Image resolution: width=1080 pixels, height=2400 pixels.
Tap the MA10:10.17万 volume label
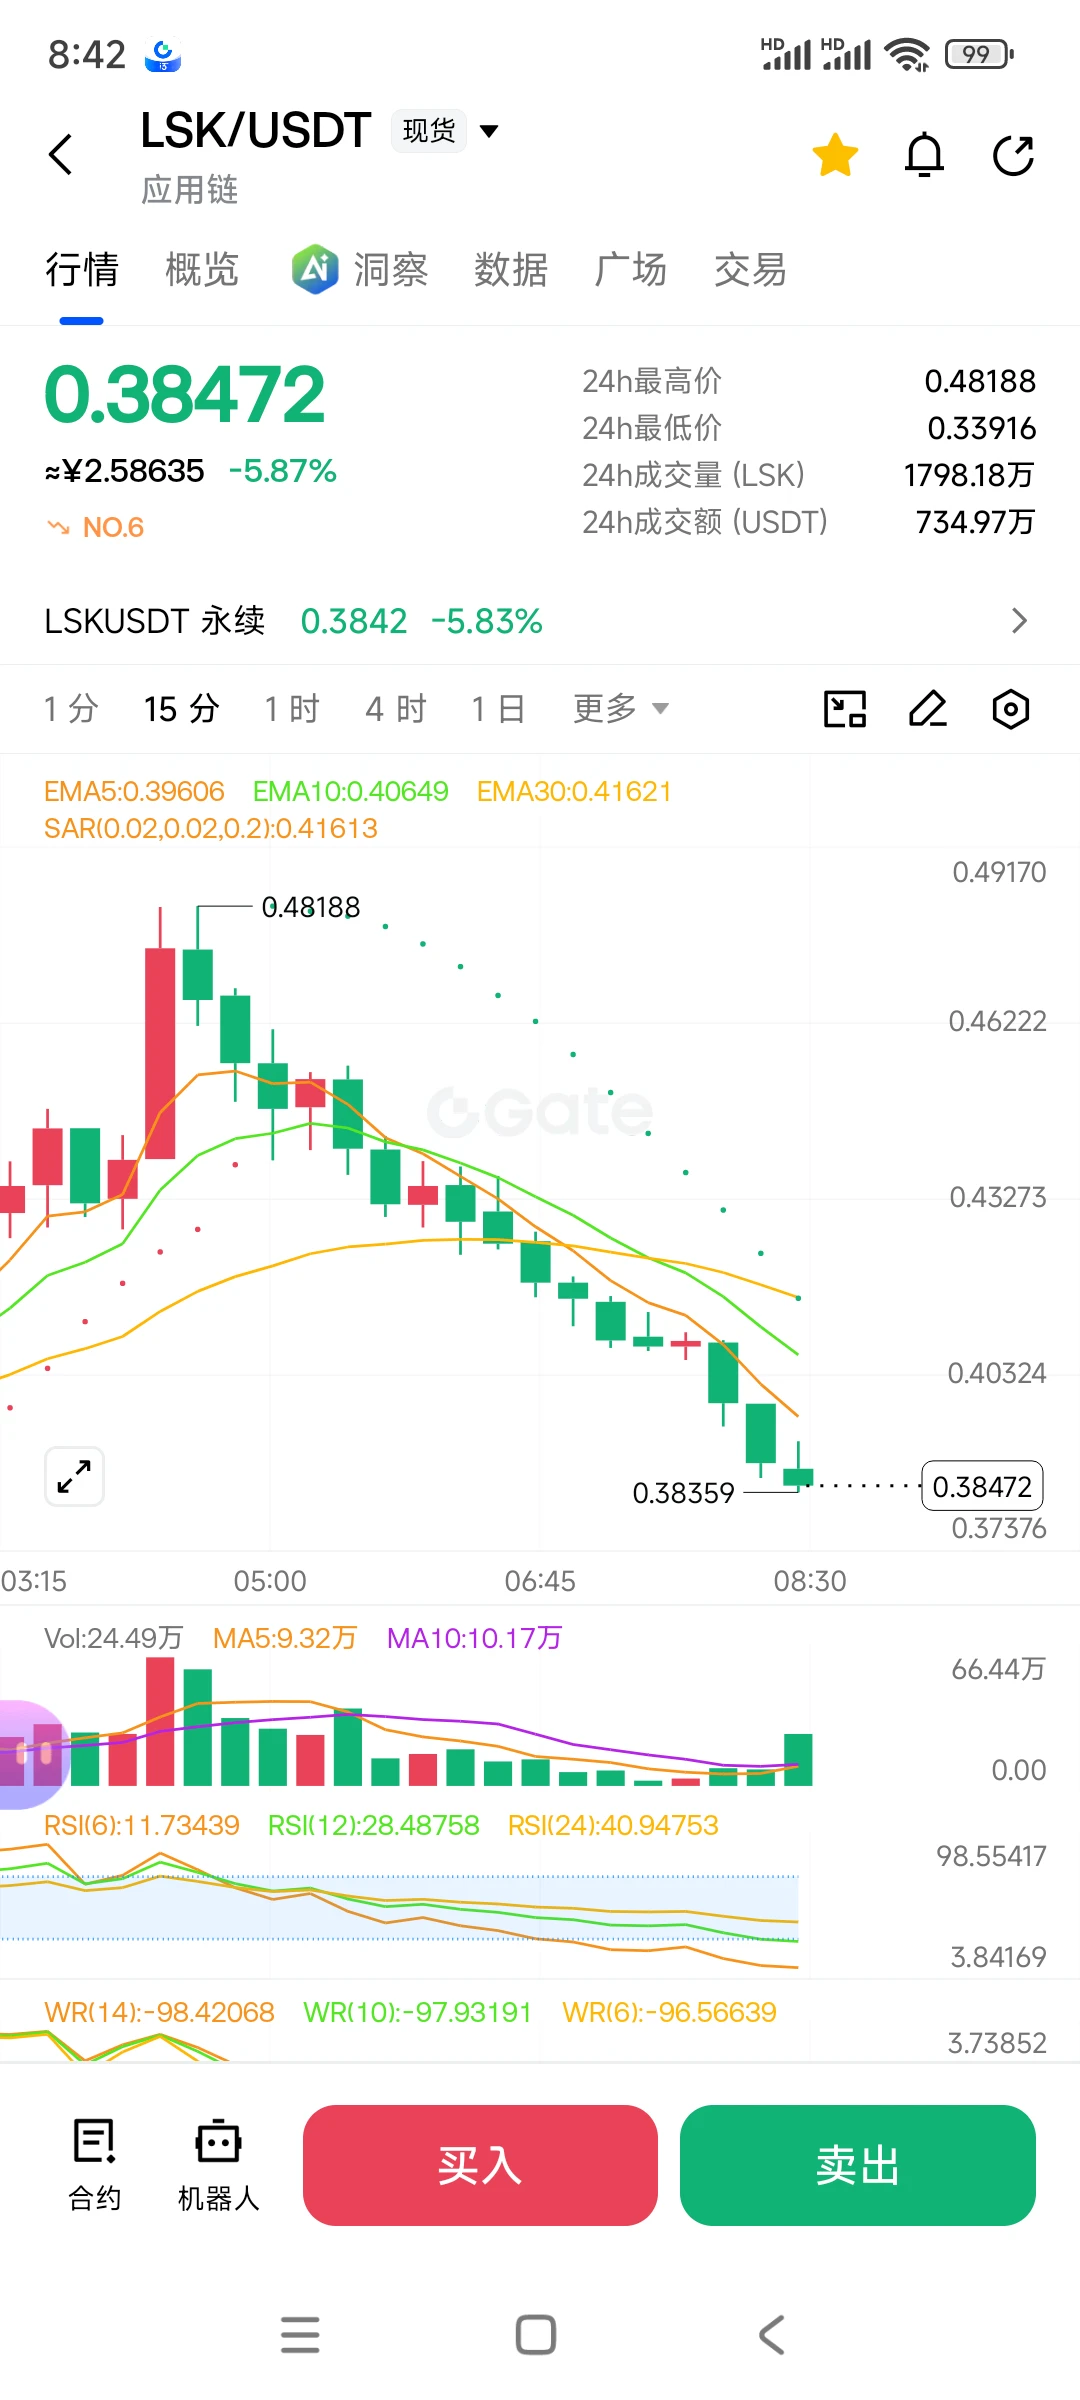coord(474,1638)
